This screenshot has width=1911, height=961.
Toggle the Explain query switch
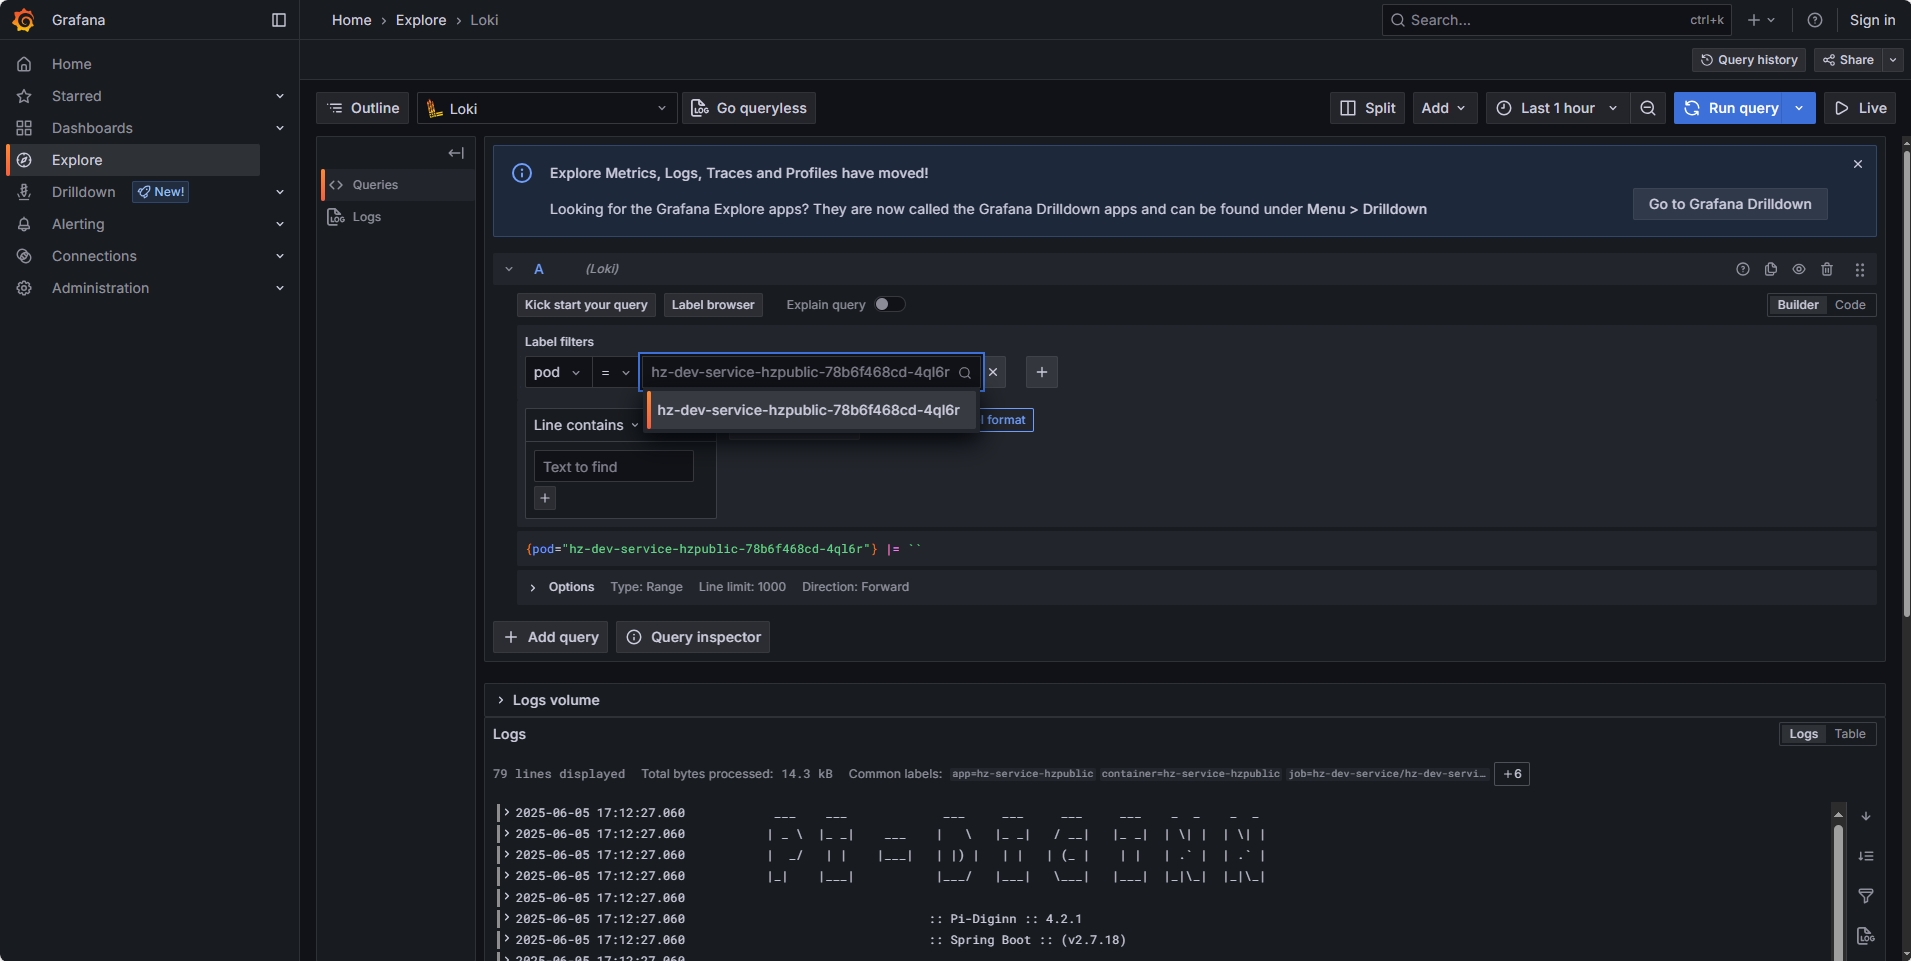889,305
